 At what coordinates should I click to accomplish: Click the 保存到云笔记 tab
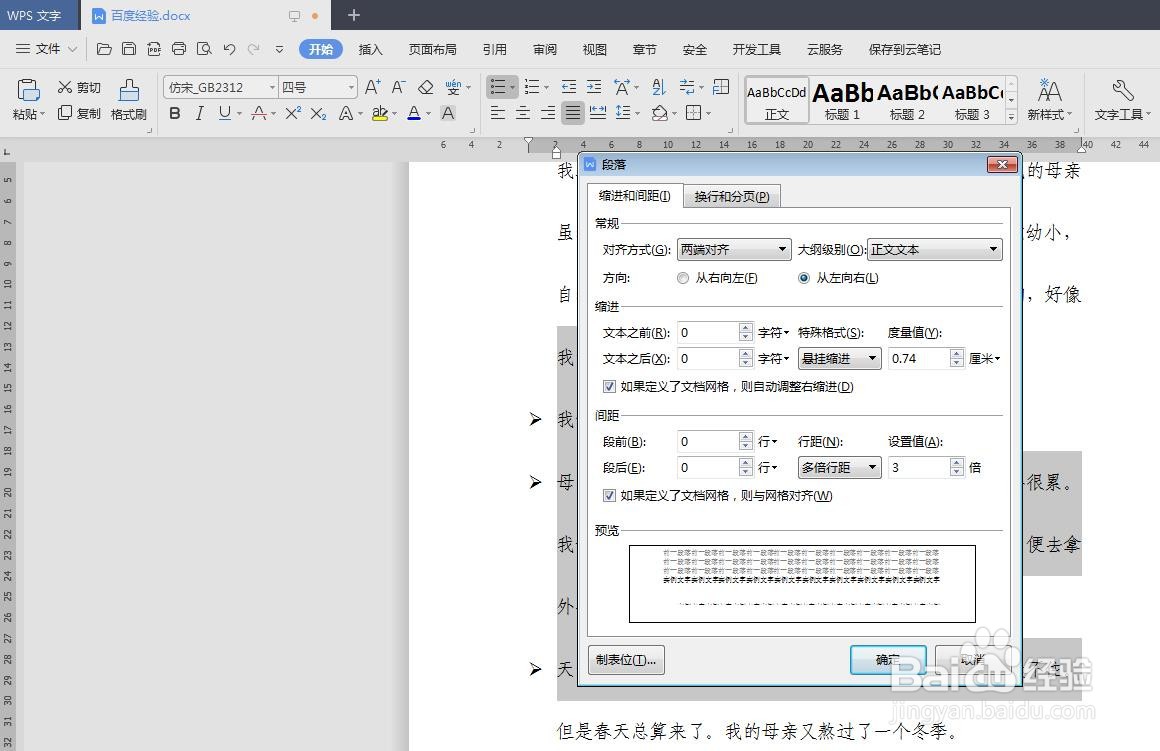click(905, 50)
